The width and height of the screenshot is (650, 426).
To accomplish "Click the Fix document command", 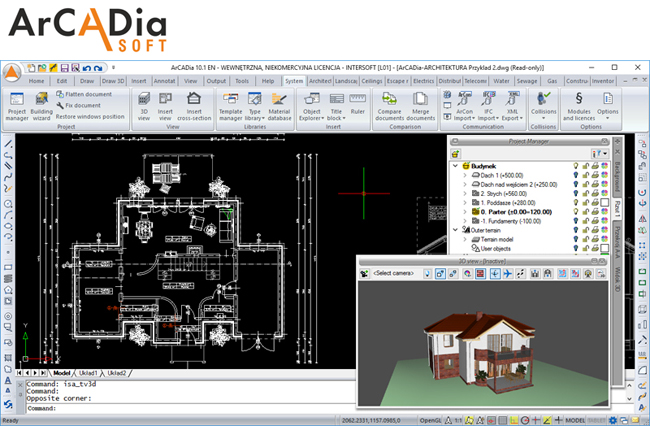I will 79,105.
